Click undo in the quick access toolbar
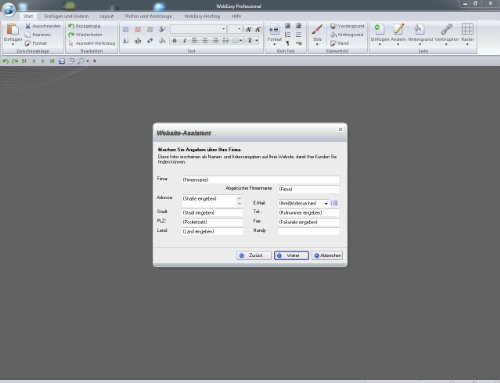 [x=5, y=61]
